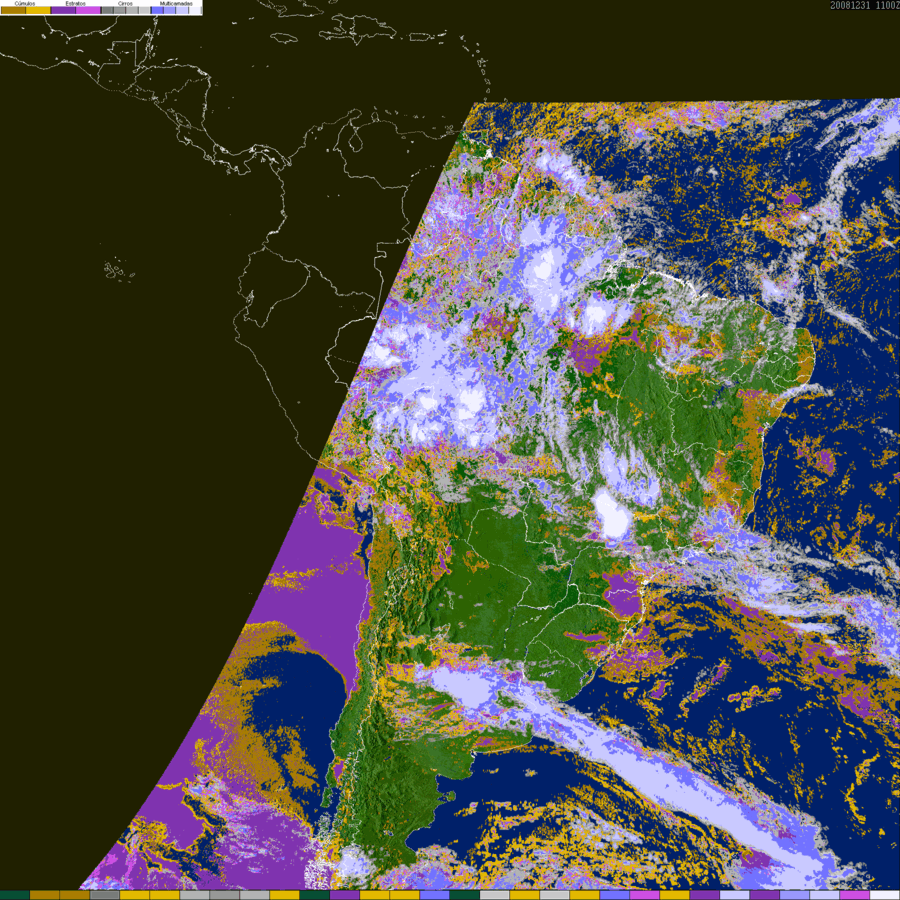900x900 pixels.
Task: Click the magenta Estratos legend swatch
Action: [x=88, y=10]
